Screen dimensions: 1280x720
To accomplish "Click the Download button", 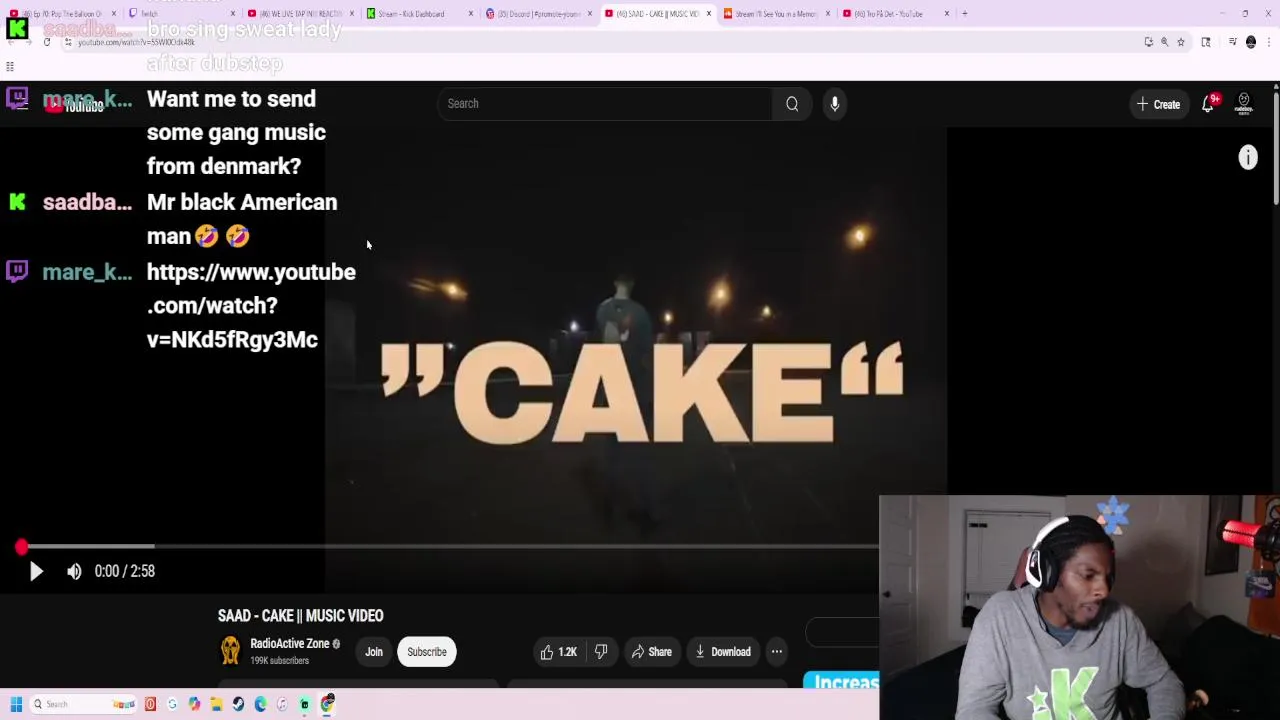I will (723, 652).
